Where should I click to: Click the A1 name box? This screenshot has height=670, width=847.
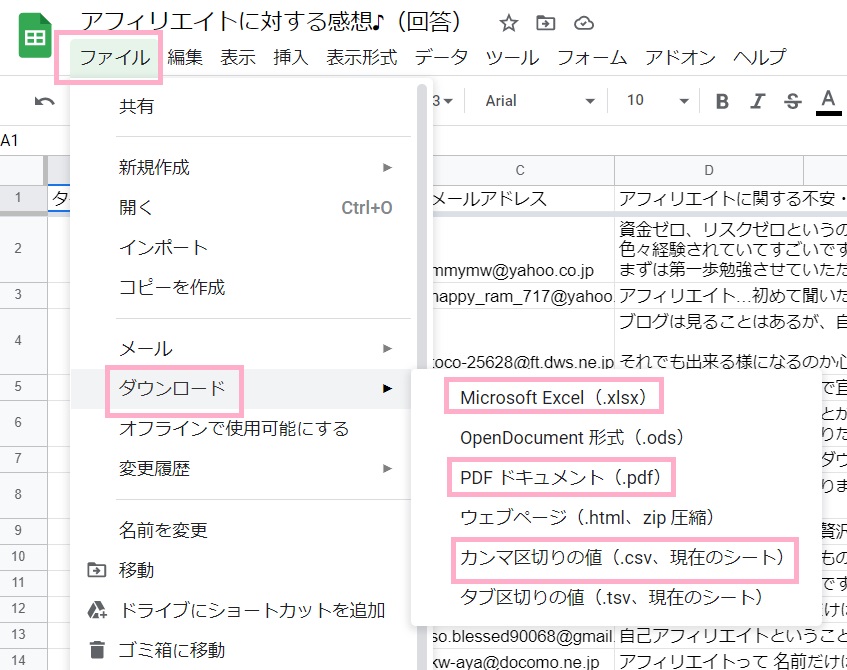(10, 140)
